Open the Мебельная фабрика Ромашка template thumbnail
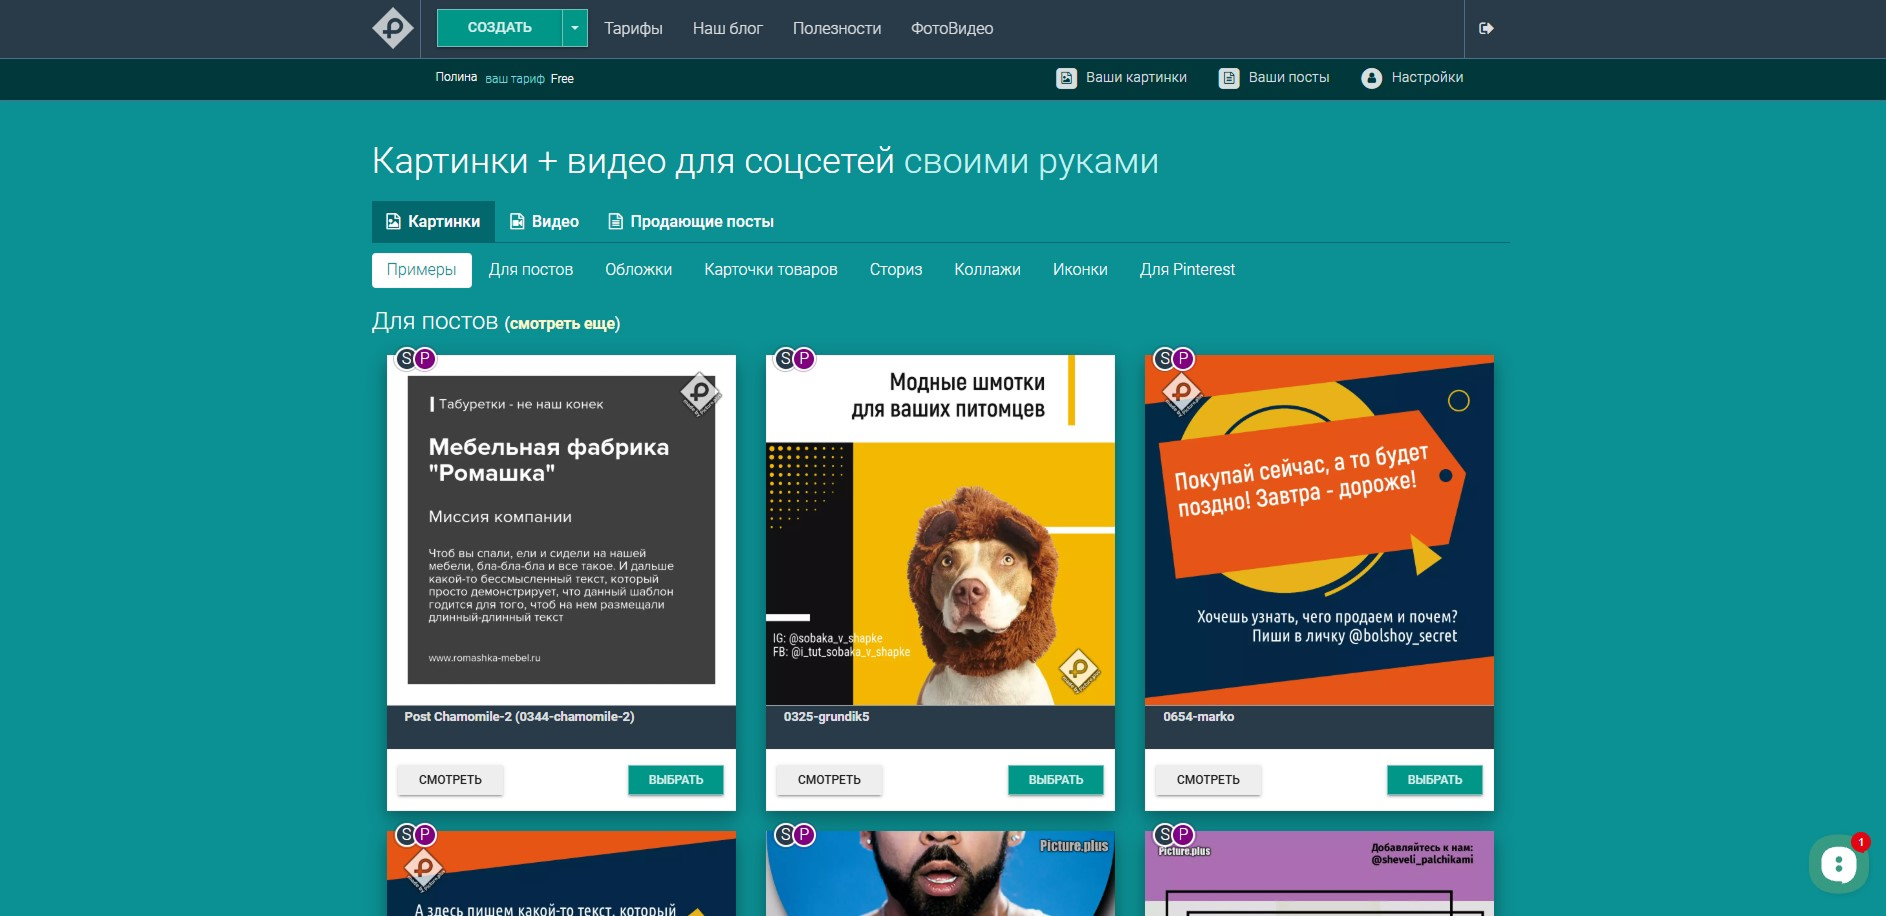 click(x=561, y=530)
